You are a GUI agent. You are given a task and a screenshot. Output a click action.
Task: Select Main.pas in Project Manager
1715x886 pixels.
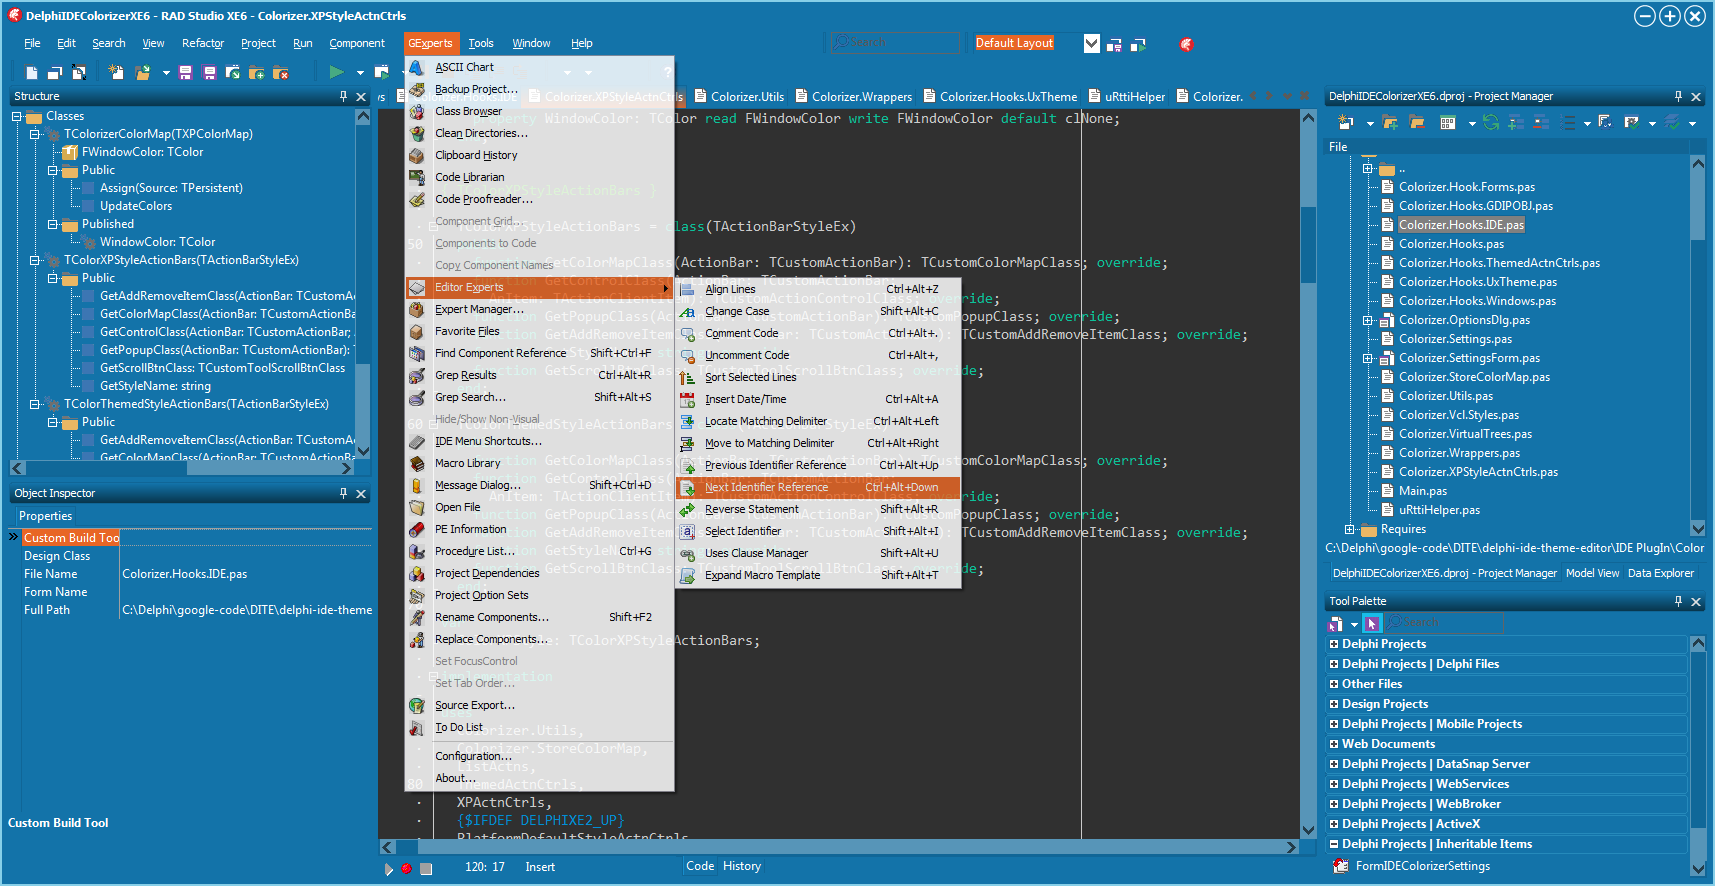pos(1423,492)
